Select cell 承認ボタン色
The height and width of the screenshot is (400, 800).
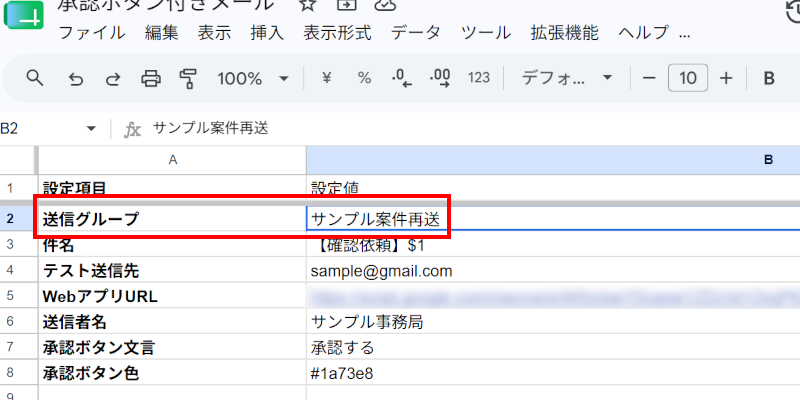(x=172, y=373)
